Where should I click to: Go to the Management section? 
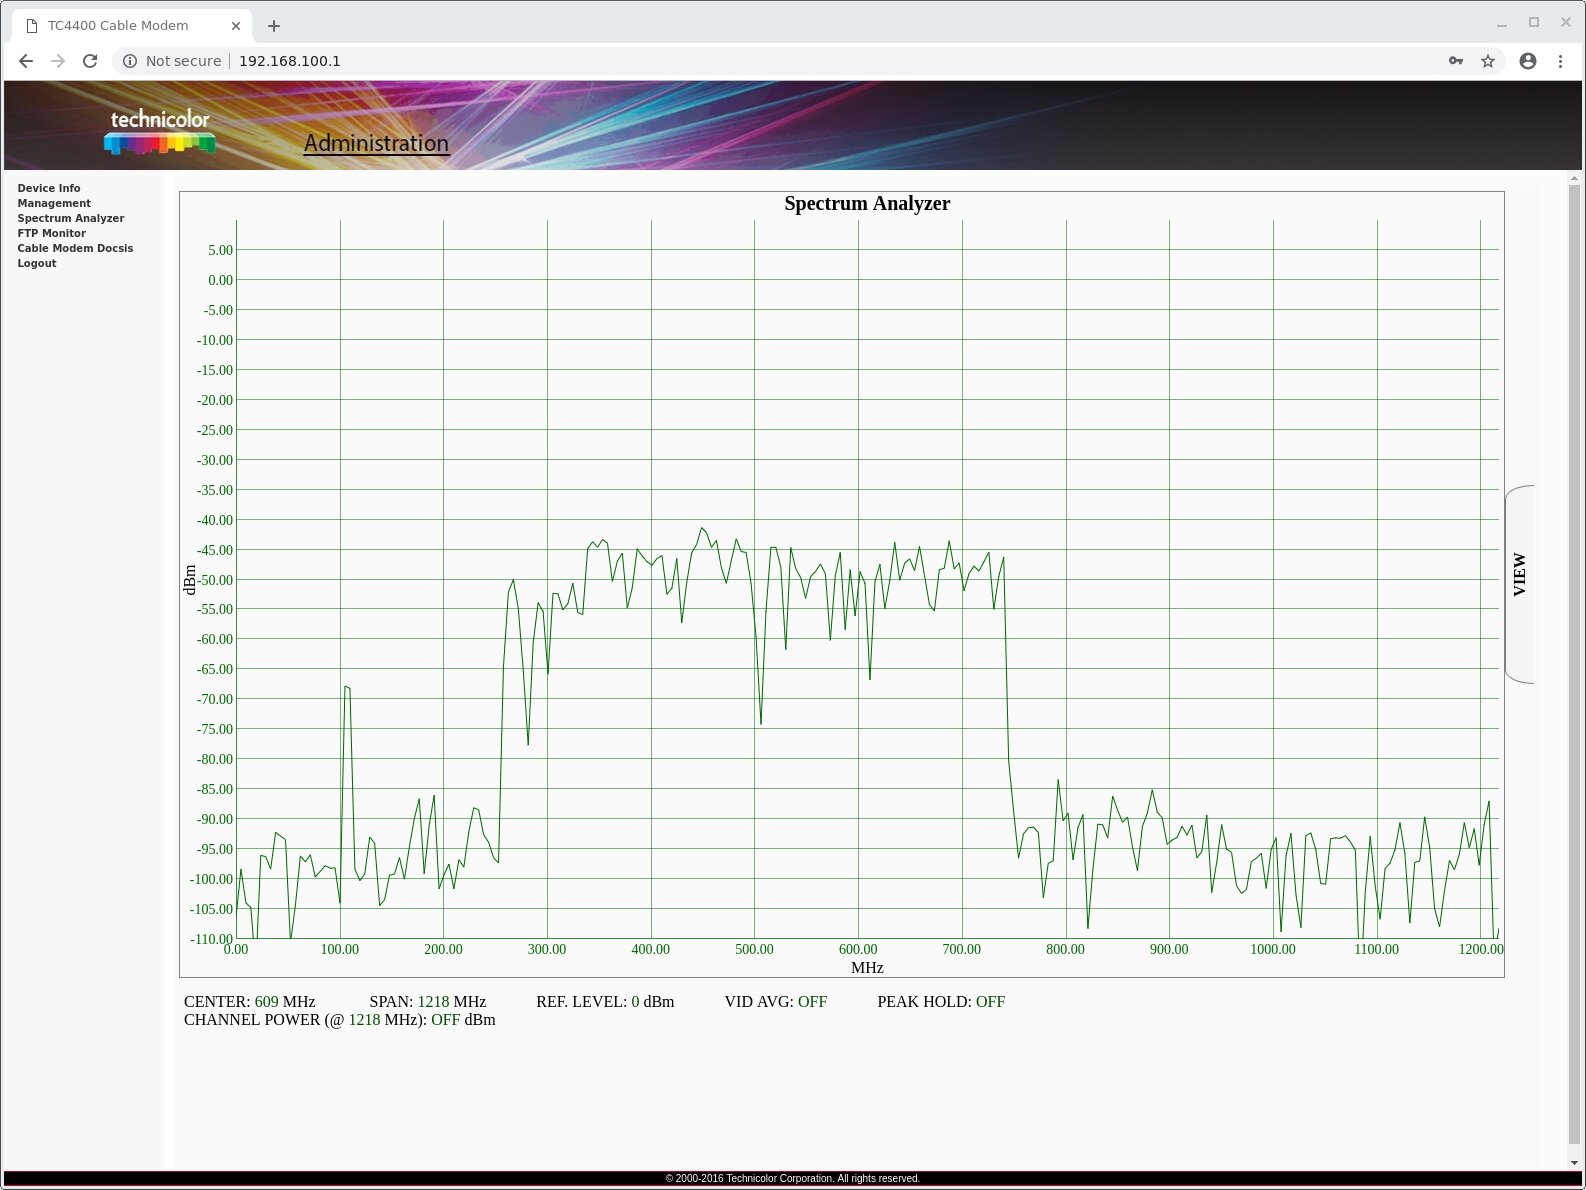(54, 203)
